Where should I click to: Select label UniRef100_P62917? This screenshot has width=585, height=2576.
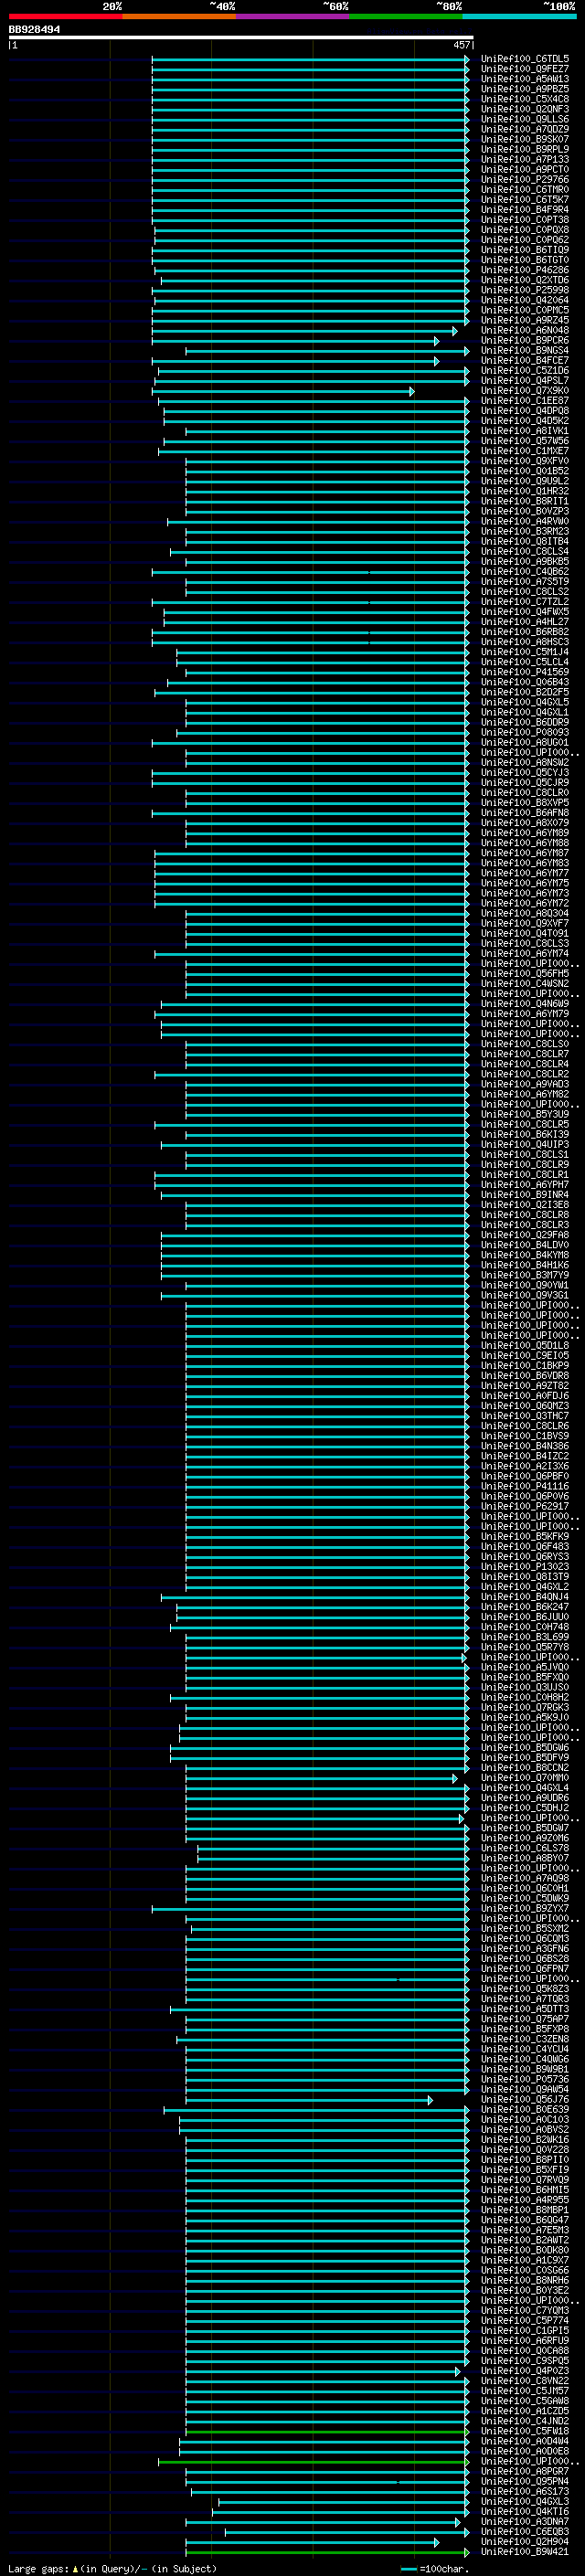click(x=524, y=1507)
